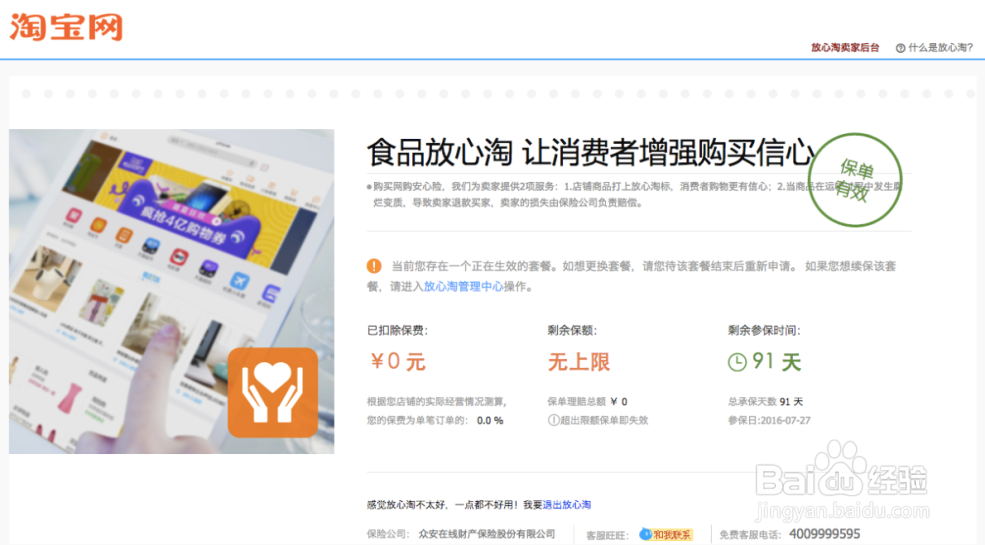This screenshot has width=985, height=545.
Task: Select headline 食品放心淘 让消费者增强购买信心
Action: 590,153
